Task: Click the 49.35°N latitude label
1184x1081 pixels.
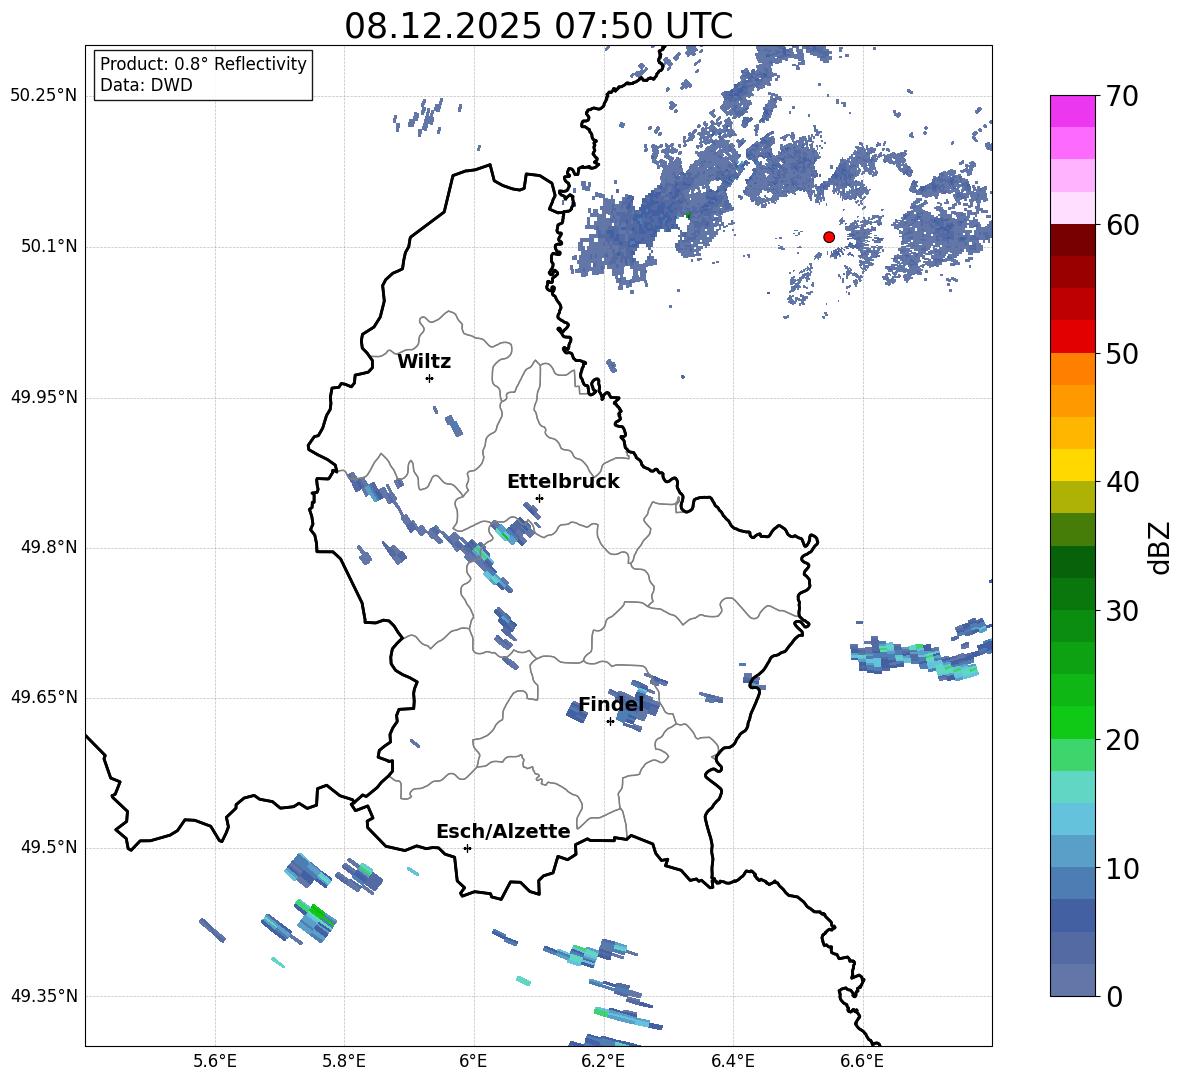Action: click(44, 996)
